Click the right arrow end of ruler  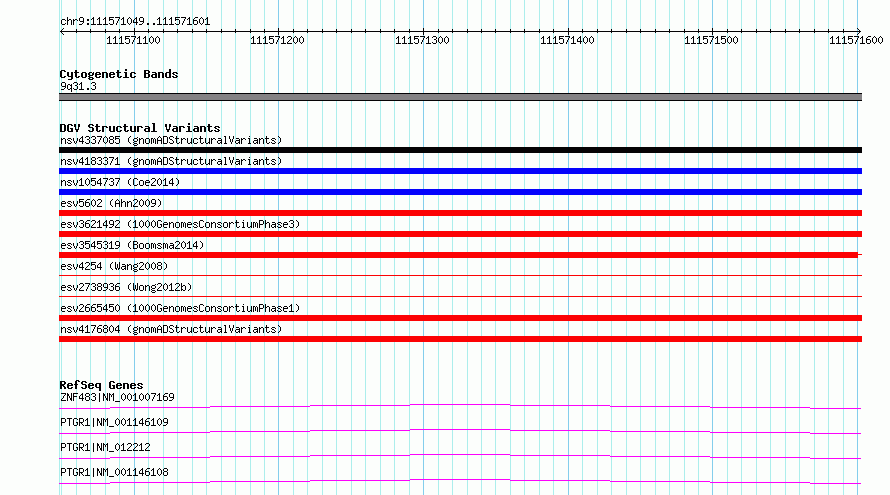pyautogui.click(x=859, y=31)
